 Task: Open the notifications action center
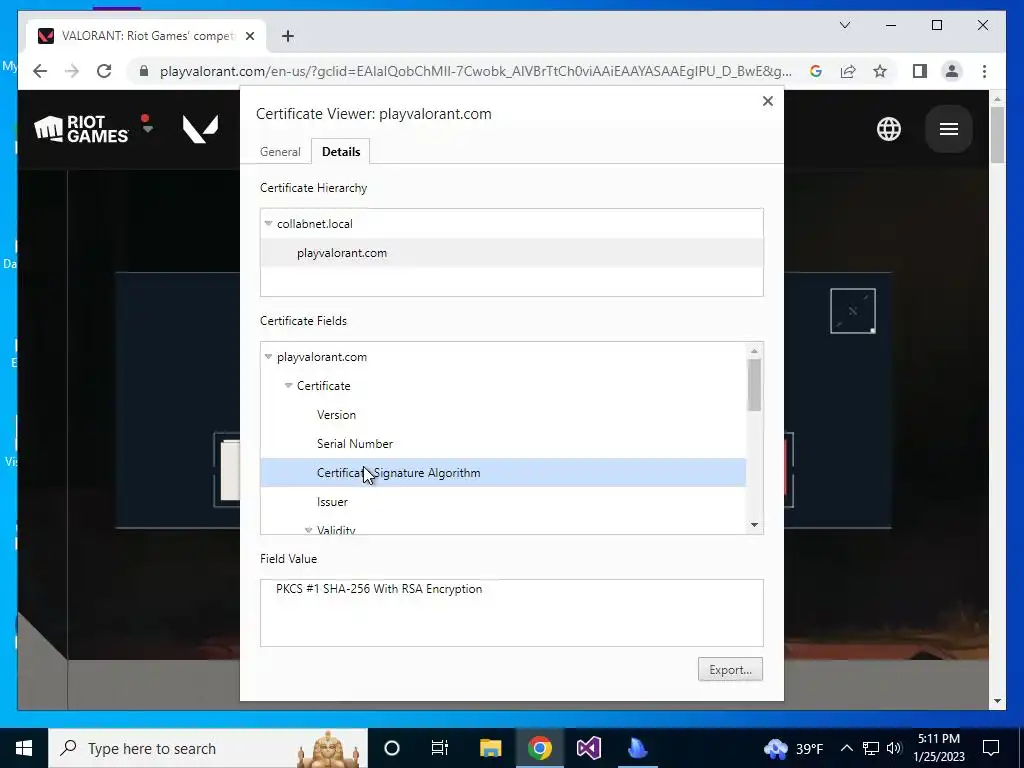(991, 748)
